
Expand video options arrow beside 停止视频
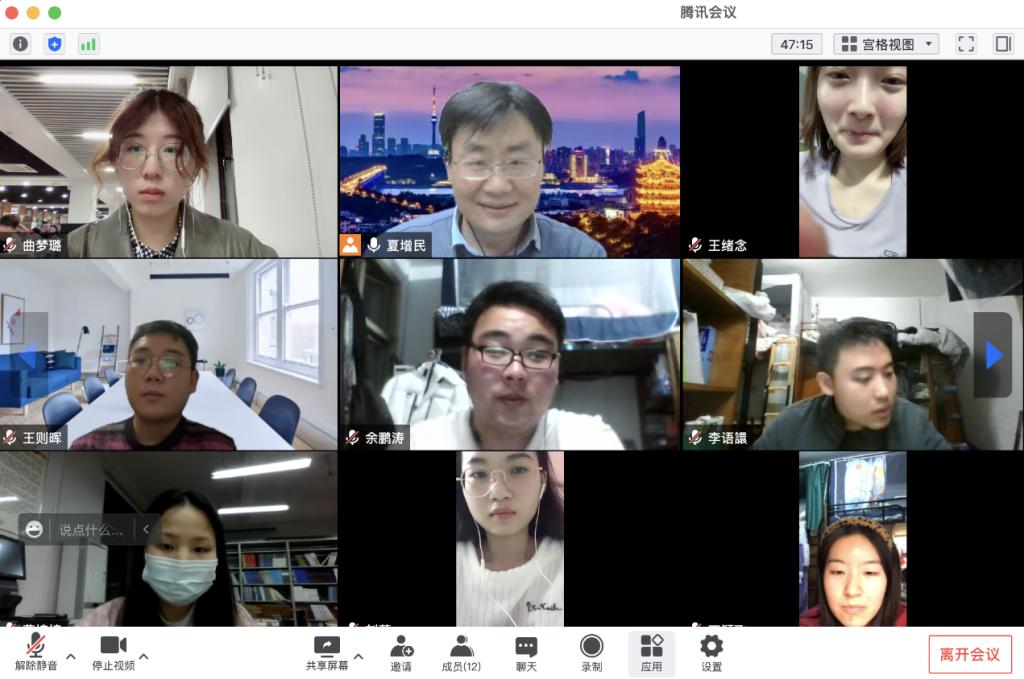144,656
